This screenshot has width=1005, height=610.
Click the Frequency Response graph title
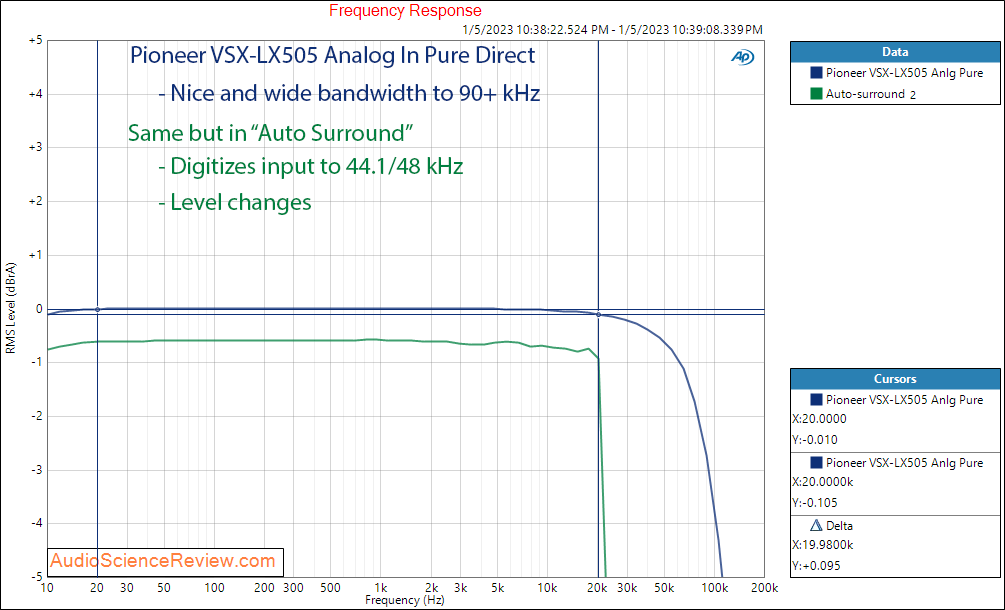[405, 10]
